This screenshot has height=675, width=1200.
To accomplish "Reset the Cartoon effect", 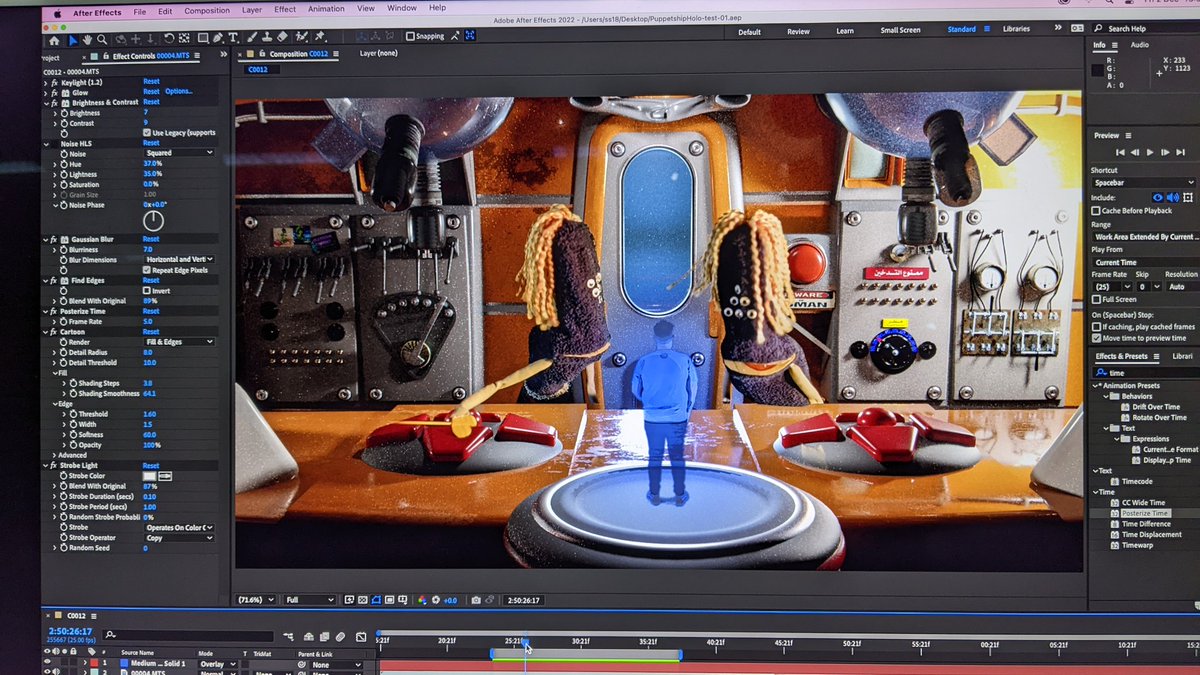I will point(151,332).
